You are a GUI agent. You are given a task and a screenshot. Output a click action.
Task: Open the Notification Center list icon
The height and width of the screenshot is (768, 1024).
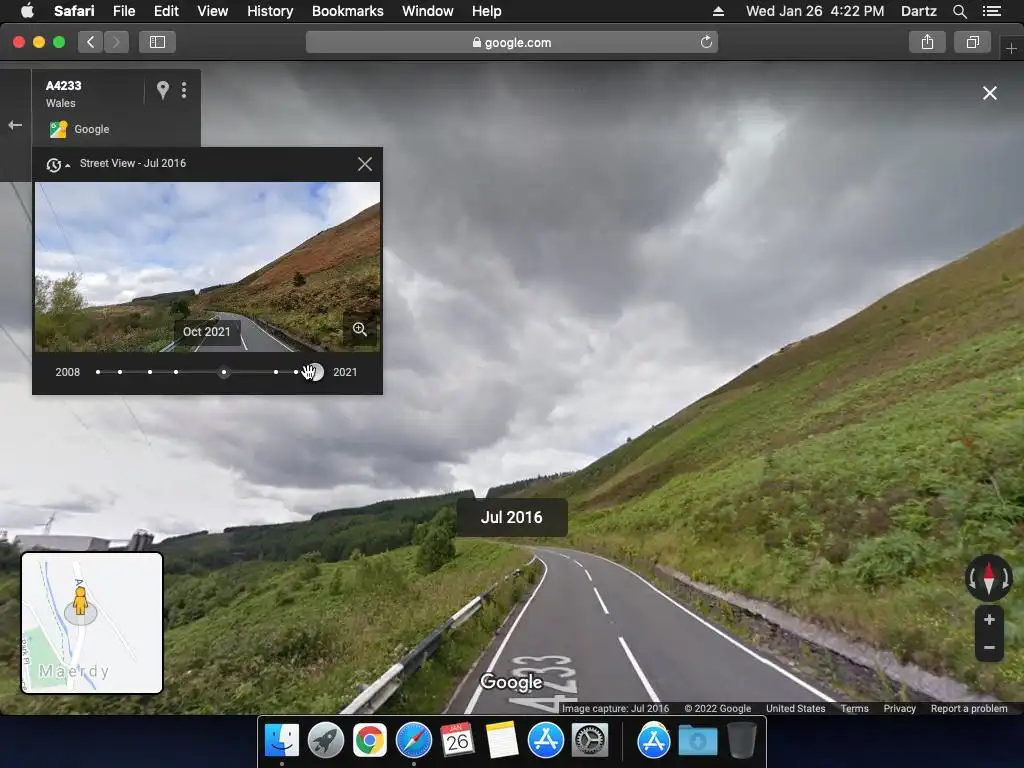[x=991, y=11]
